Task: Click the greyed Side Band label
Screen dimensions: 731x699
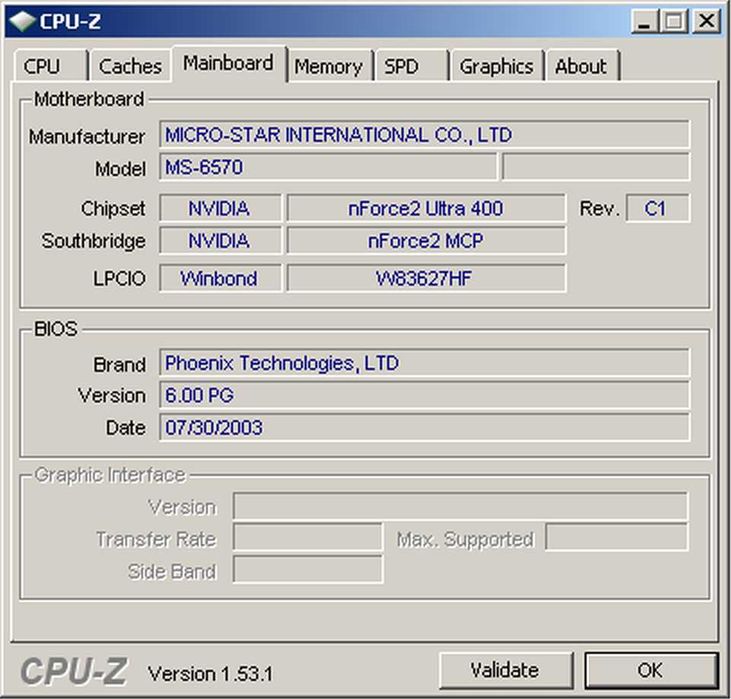Action: [x=172, y=571]
